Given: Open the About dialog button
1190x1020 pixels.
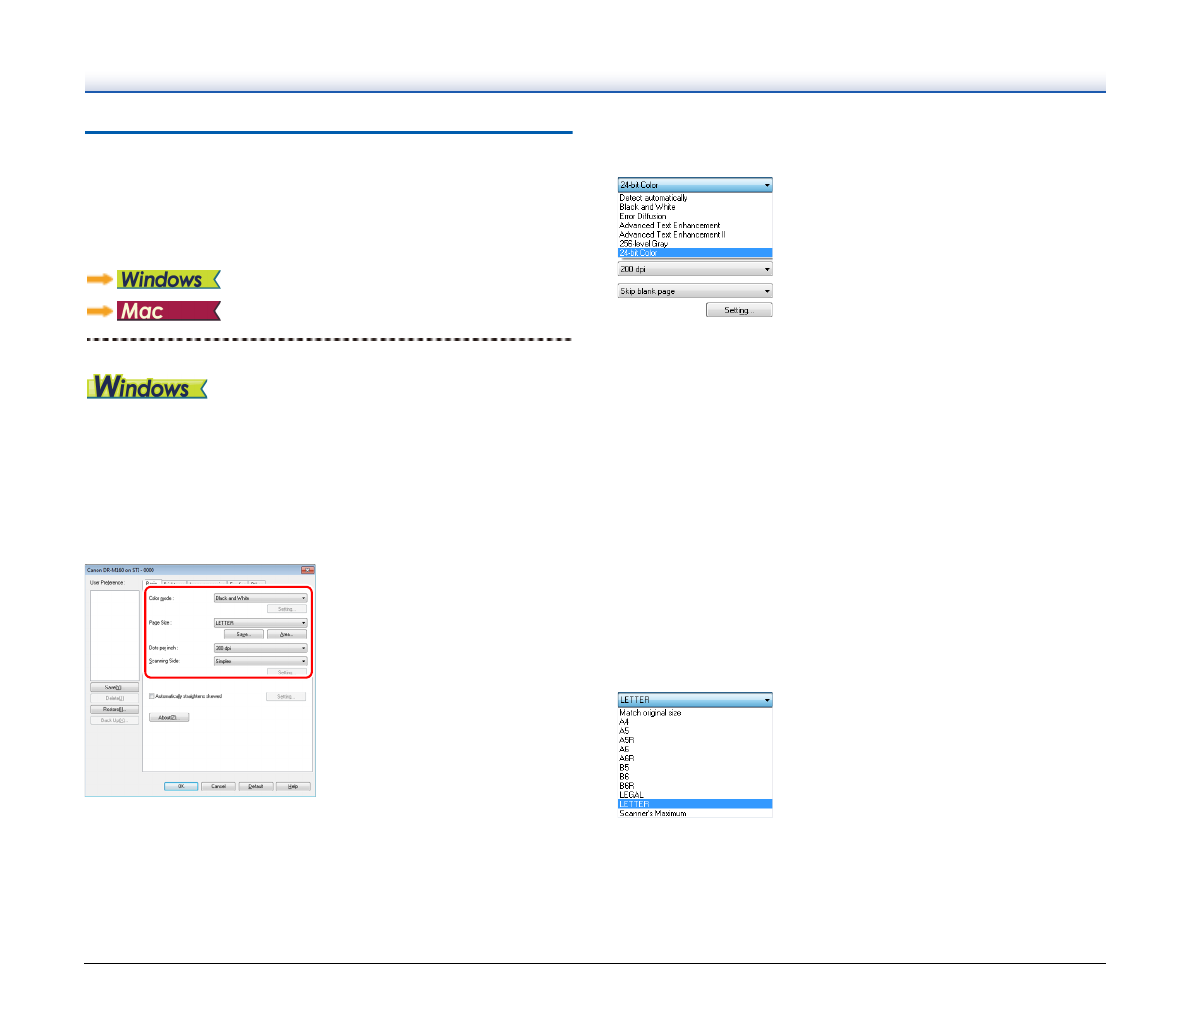Looking at the screenshot, I should tap(168, 718).
